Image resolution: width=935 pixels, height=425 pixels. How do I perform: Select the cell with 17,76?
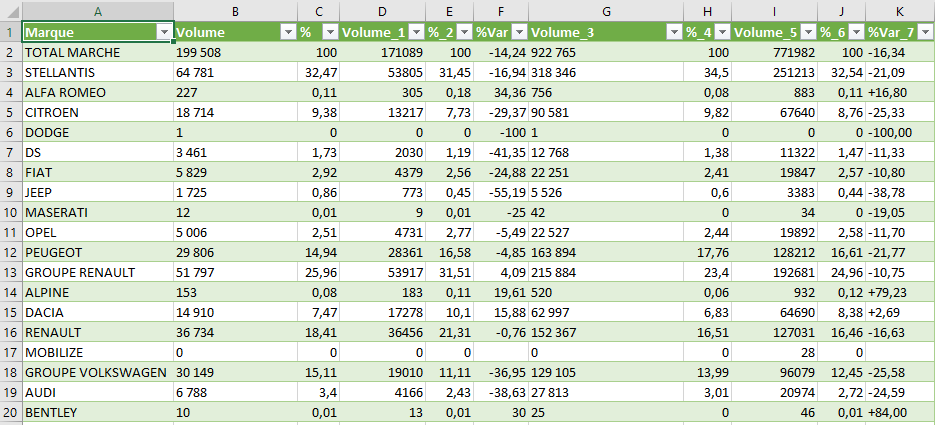point(708,253)
